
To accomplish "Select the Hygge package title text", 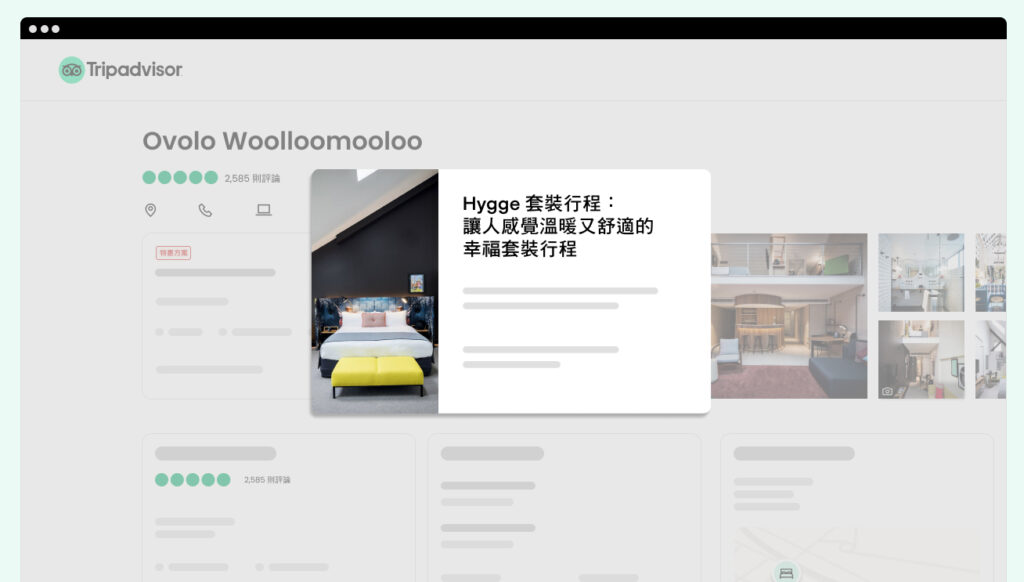I will [558, 226].
